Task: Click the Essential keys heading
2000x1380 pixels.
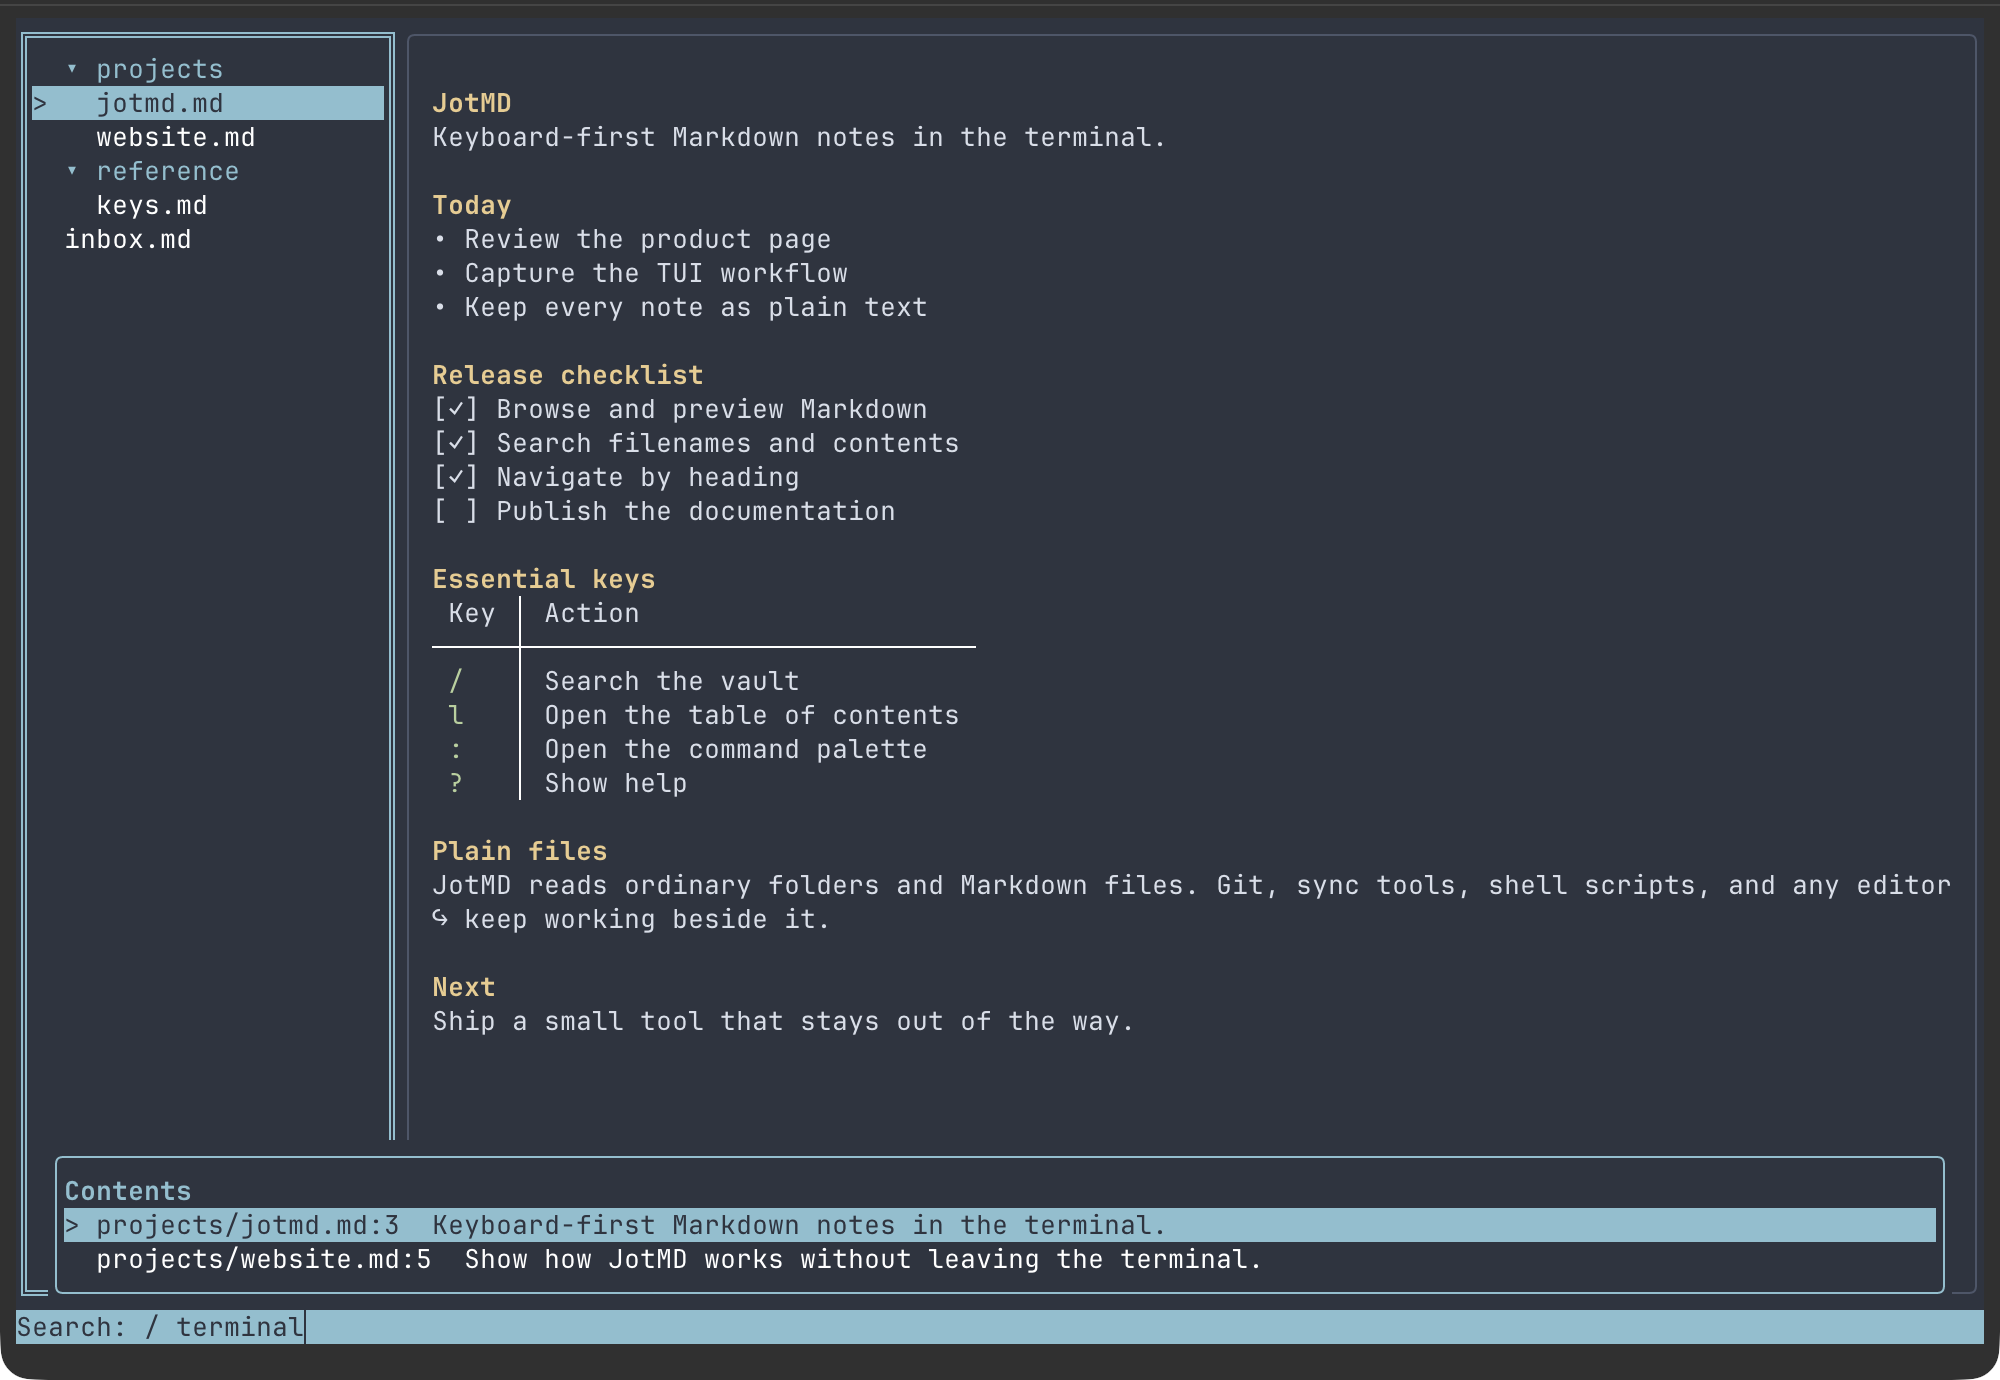Action: [x=544, y=579]
